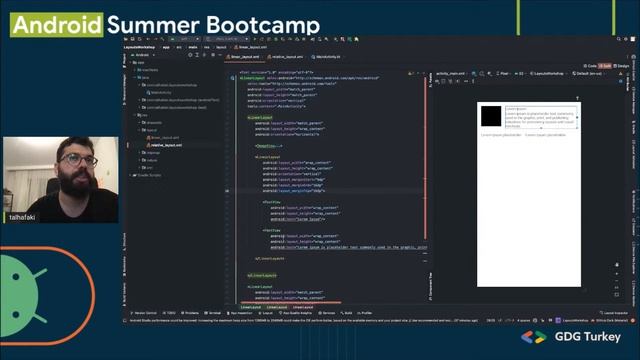
Task: Click the Sync/refresh icon in main toolbar
Action: [x=140, y=39]
